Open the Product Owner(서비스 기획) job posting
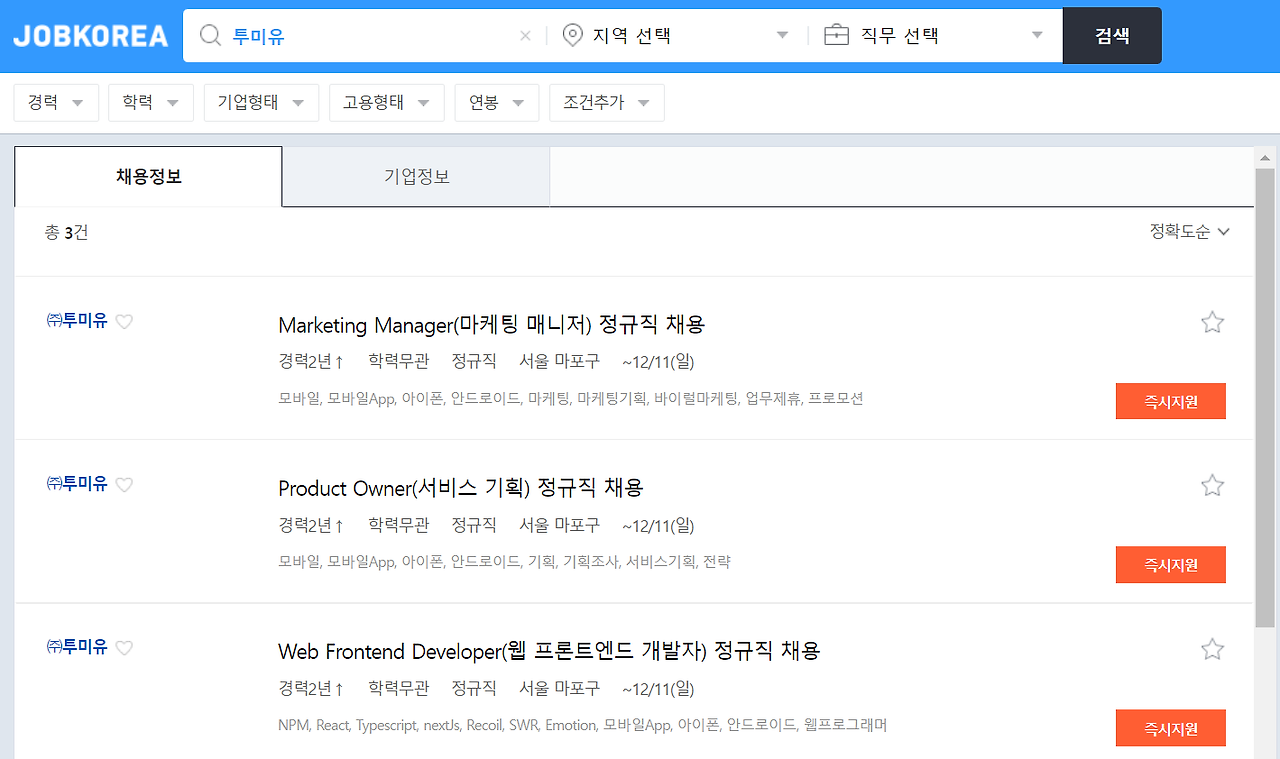 461,488
